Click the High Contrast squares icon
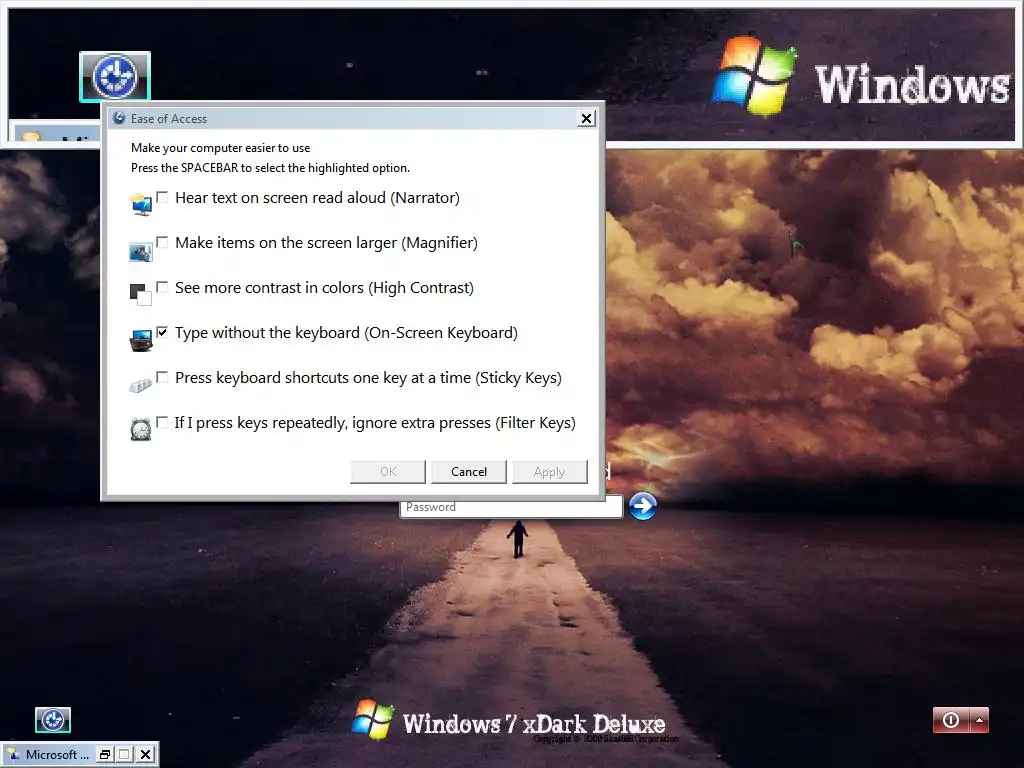1024x768 pixels. click(x=141, y=295)
